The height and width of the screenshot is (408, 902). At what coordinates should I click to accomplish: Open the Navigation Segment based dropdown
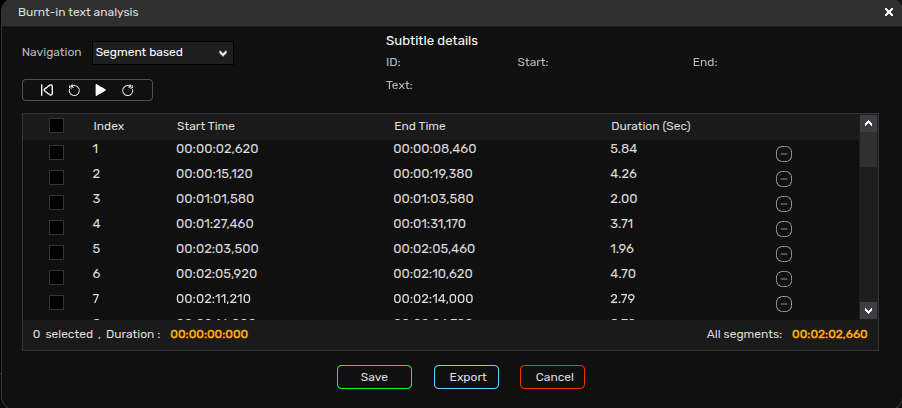pos(163,53)
